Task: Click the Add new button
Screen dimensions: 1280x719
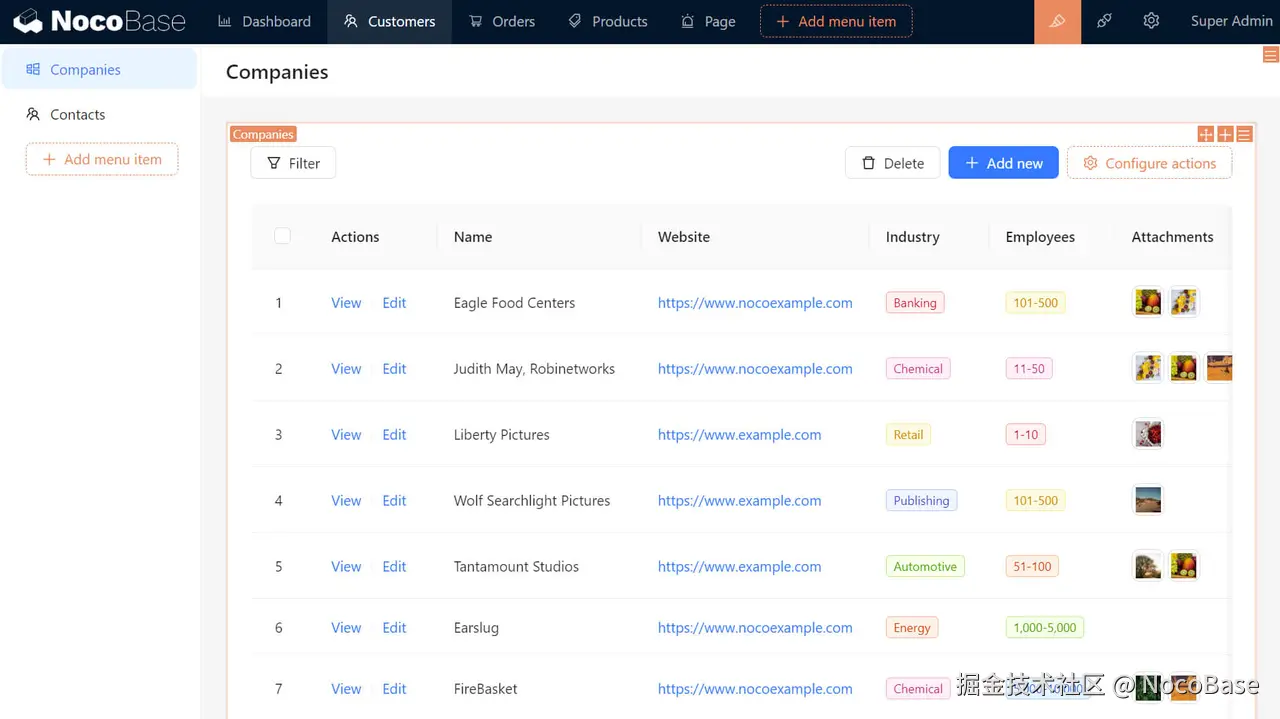Action: 1003,163
